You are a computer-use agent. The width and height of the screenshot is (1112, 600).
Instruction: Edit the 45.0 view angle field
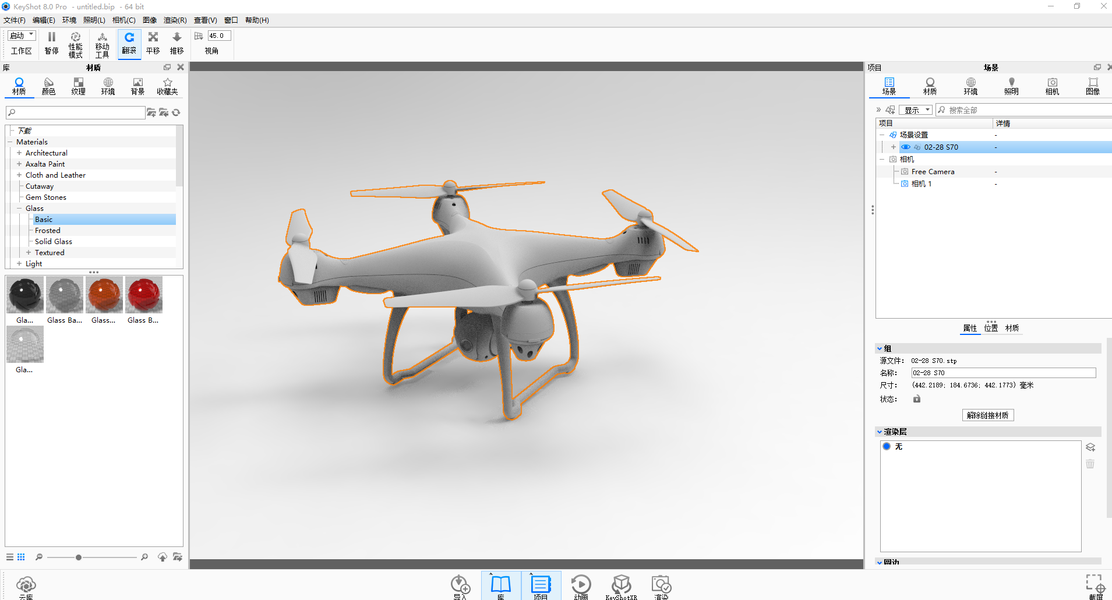tap(219, 35)
